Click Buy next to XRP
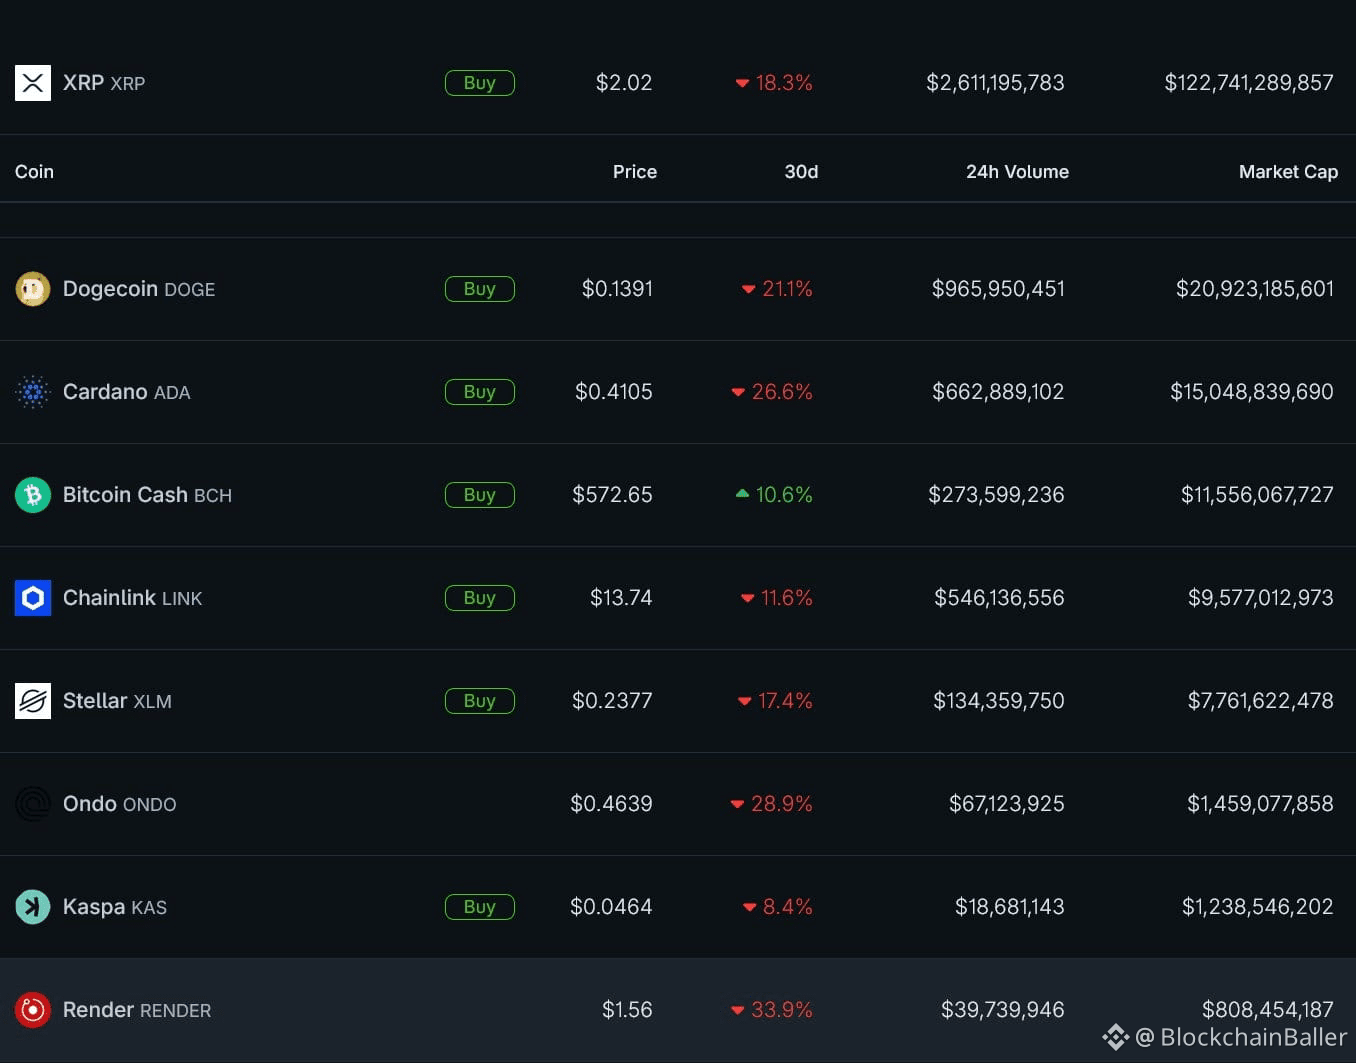 point(479,83)
